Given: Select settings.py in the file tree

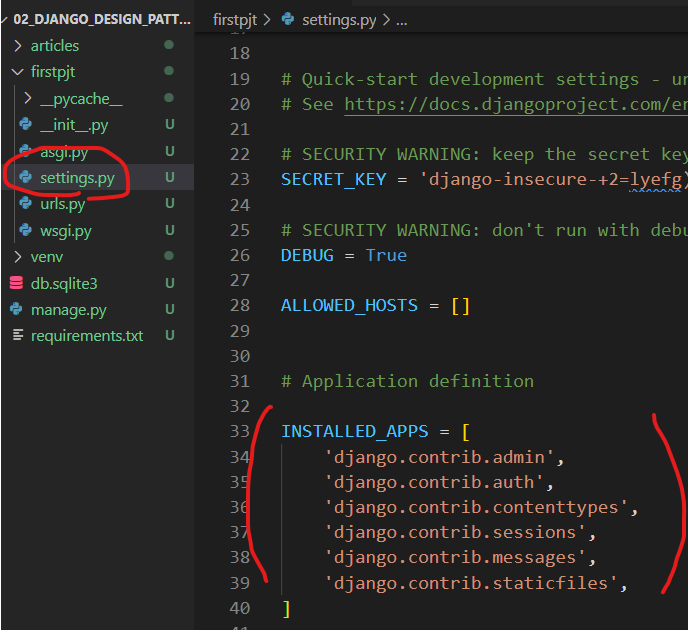Looking at the screenshot, I should coord(77,178).
